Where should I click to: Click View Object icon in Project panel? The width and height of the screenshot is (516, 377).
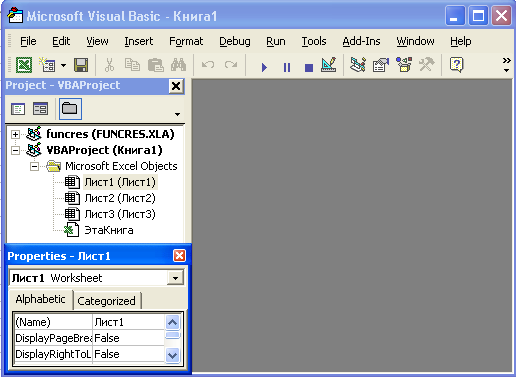40,109
